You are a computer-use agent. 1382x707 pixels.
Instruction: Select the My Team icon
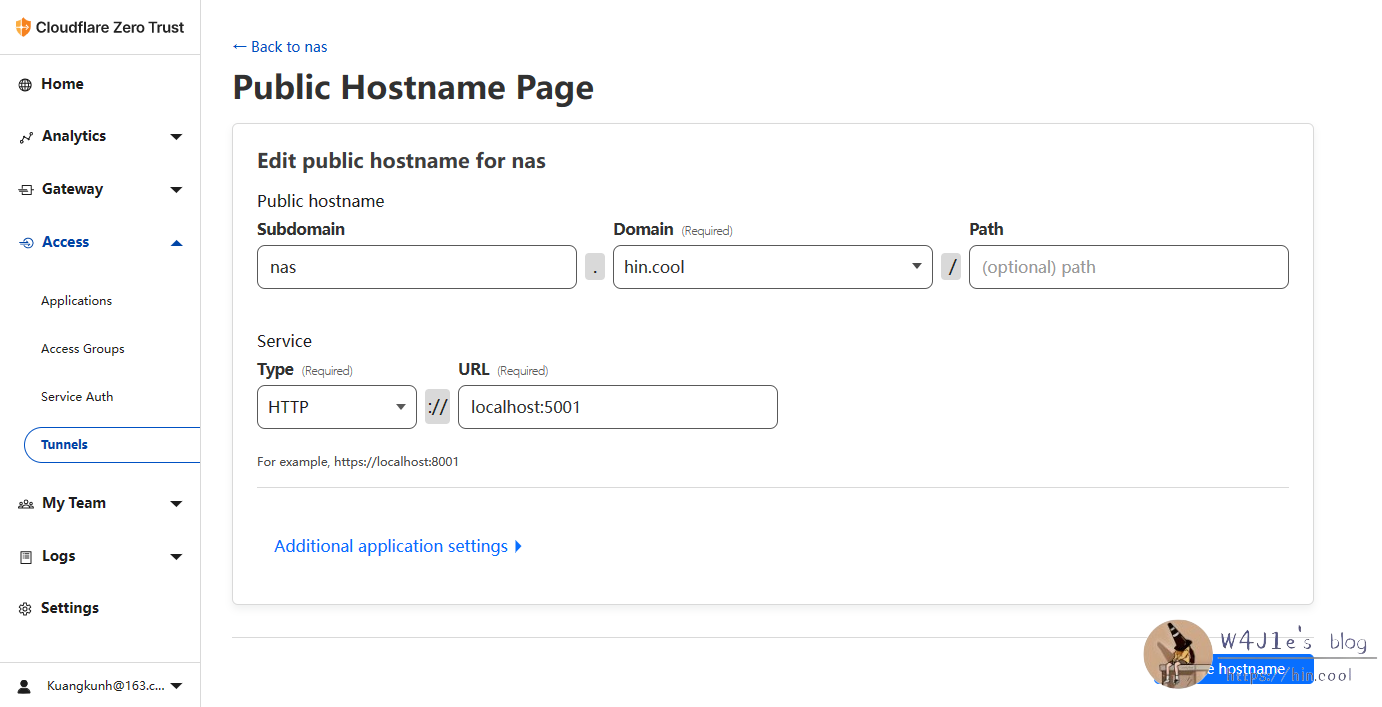click(25, 503)
